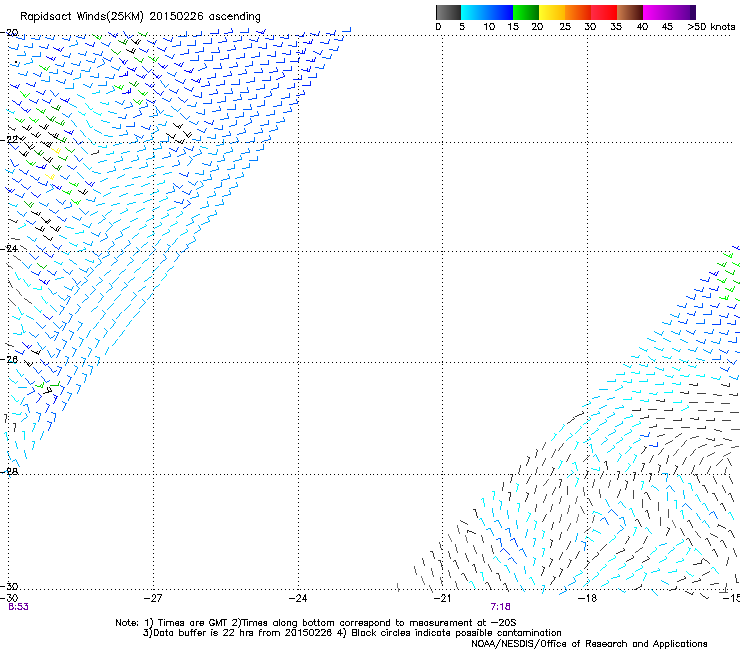This screenshot has width=740, height=650.
Task: Click the NOAA/NESDIS credit text
Action: click(589, 644)
